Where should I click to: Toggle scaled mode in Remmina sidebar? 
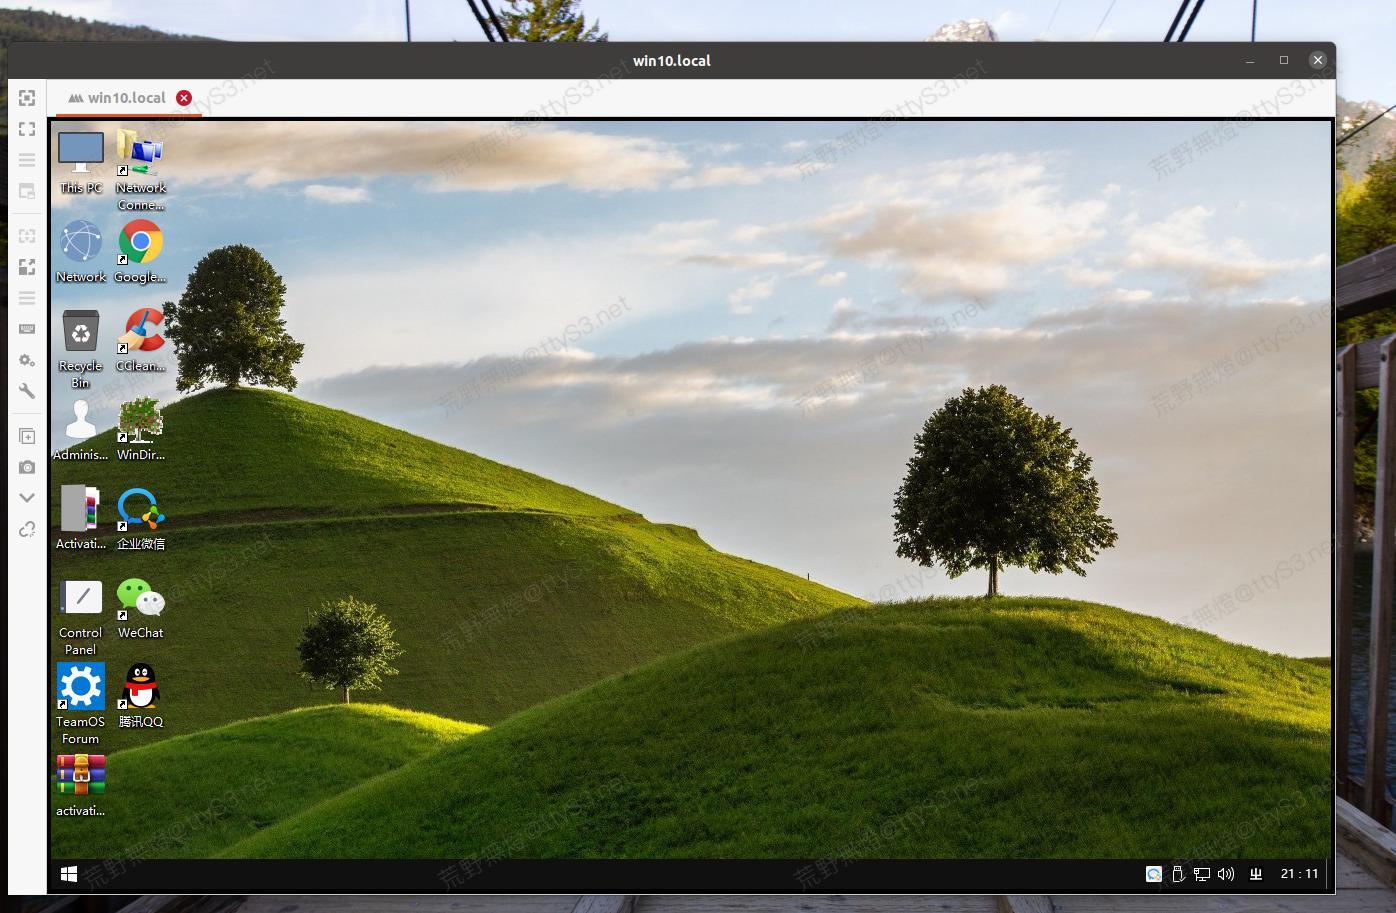coord(27,267)
